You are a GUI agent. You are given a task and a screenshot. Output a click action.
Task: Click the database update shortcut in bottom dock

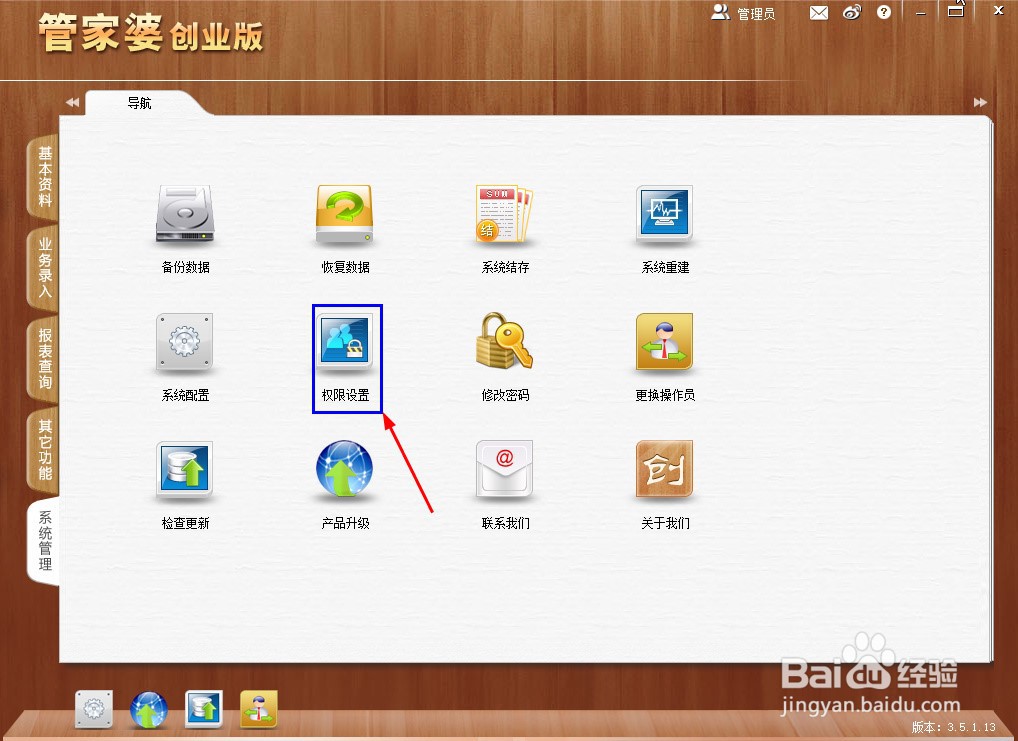(x=204, y=709)
